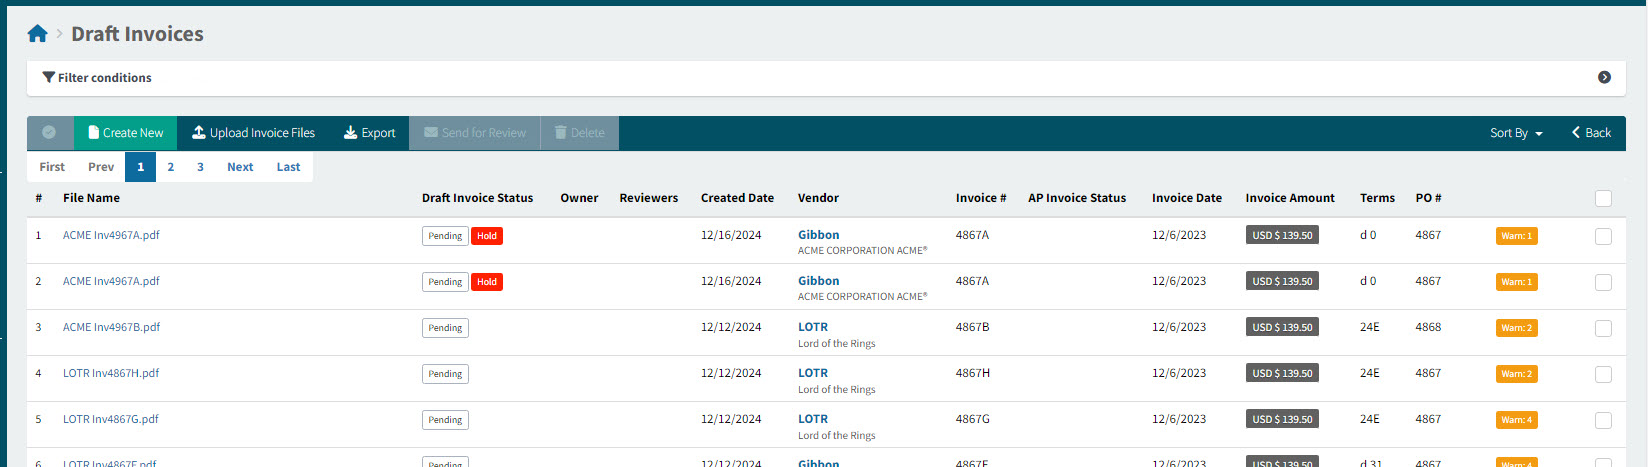This screenshot has width=1648, height=467.
Task: Expand the Filter conditions panel arrow
Action: 1604,77
